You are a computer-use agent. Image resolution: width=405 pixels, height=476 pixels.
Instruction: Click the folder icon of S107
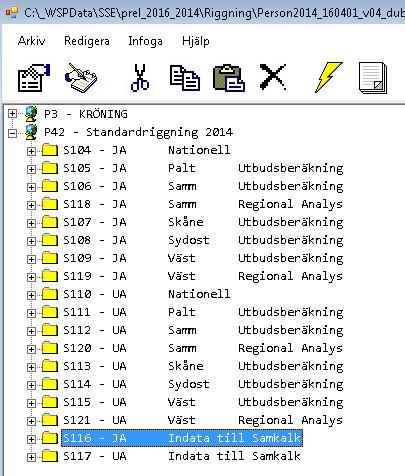(x=50, y=222)
